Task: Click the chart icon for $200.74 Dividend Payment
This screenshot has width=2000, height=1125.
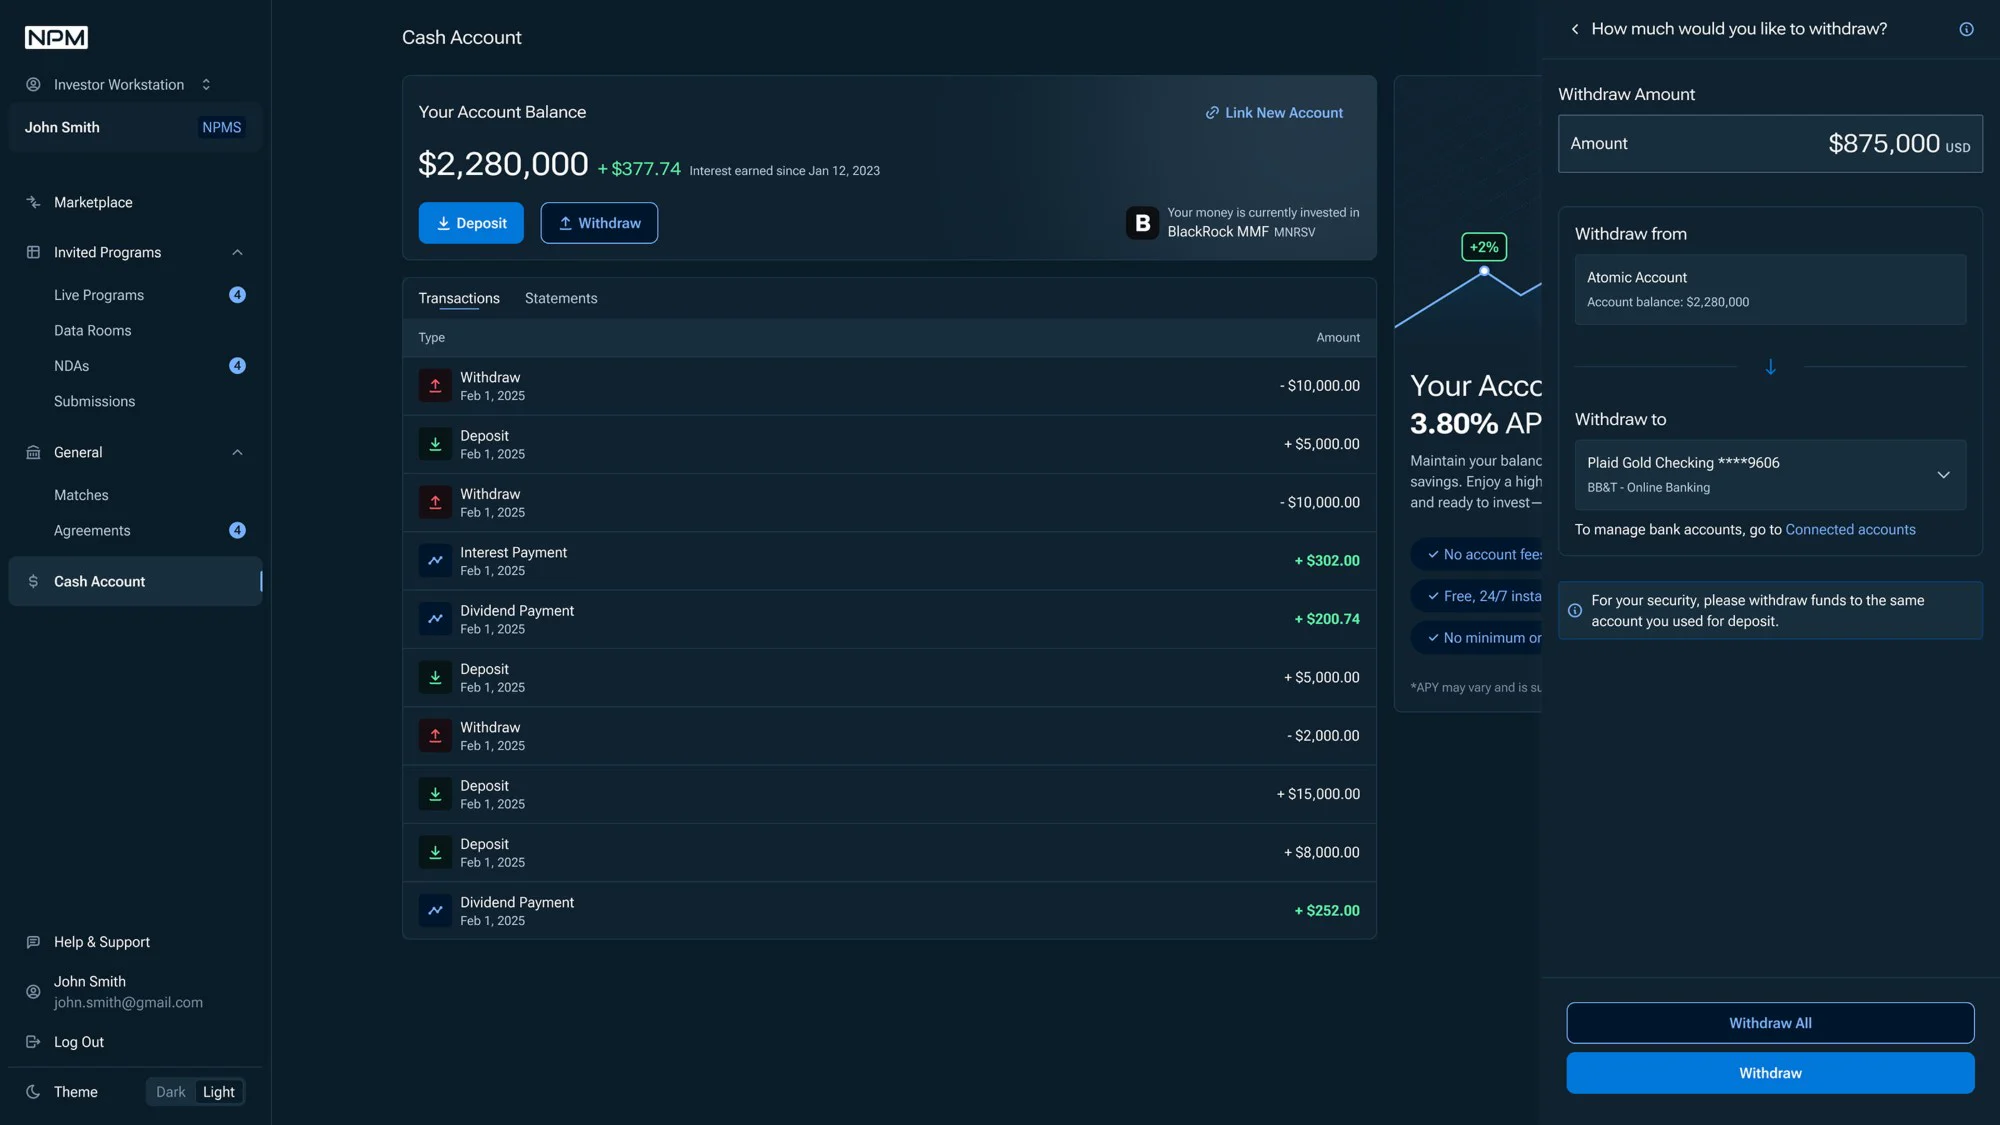Action: [435, 619]
